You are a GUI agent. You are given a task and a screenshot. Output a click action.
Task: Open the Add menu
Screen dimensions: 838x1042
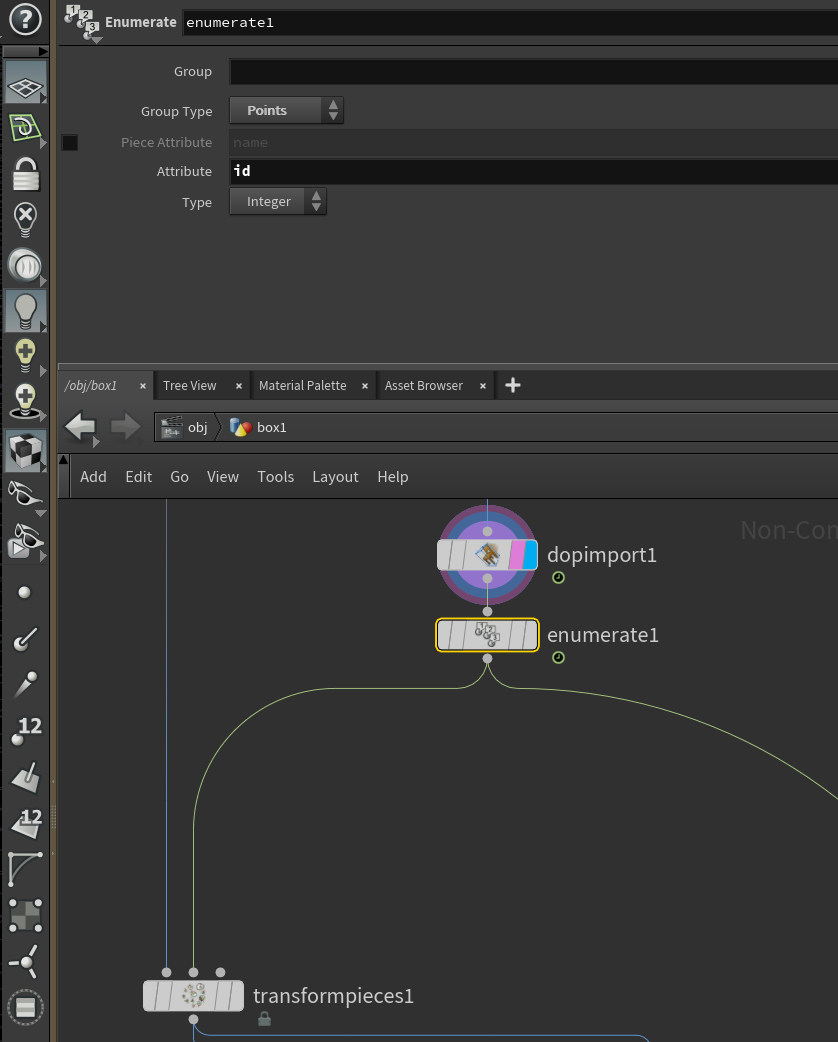(93, 476)
